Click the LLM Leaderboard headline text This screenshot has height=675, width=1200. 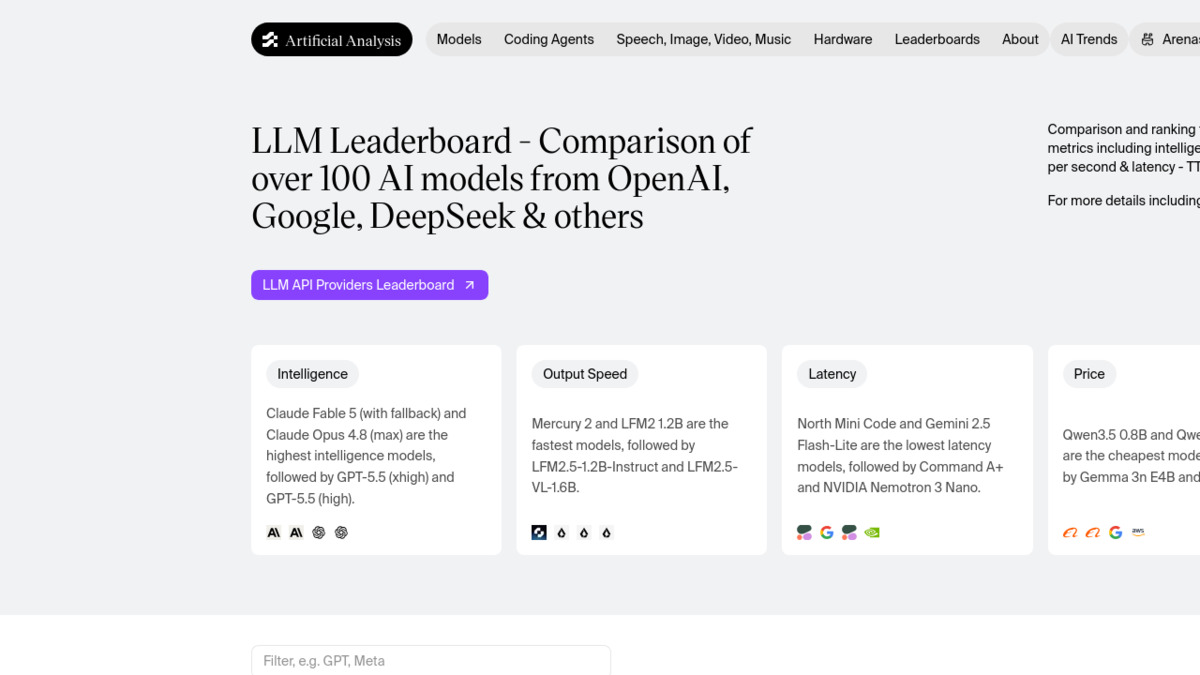pyautogui.click(x=501, y=179)
